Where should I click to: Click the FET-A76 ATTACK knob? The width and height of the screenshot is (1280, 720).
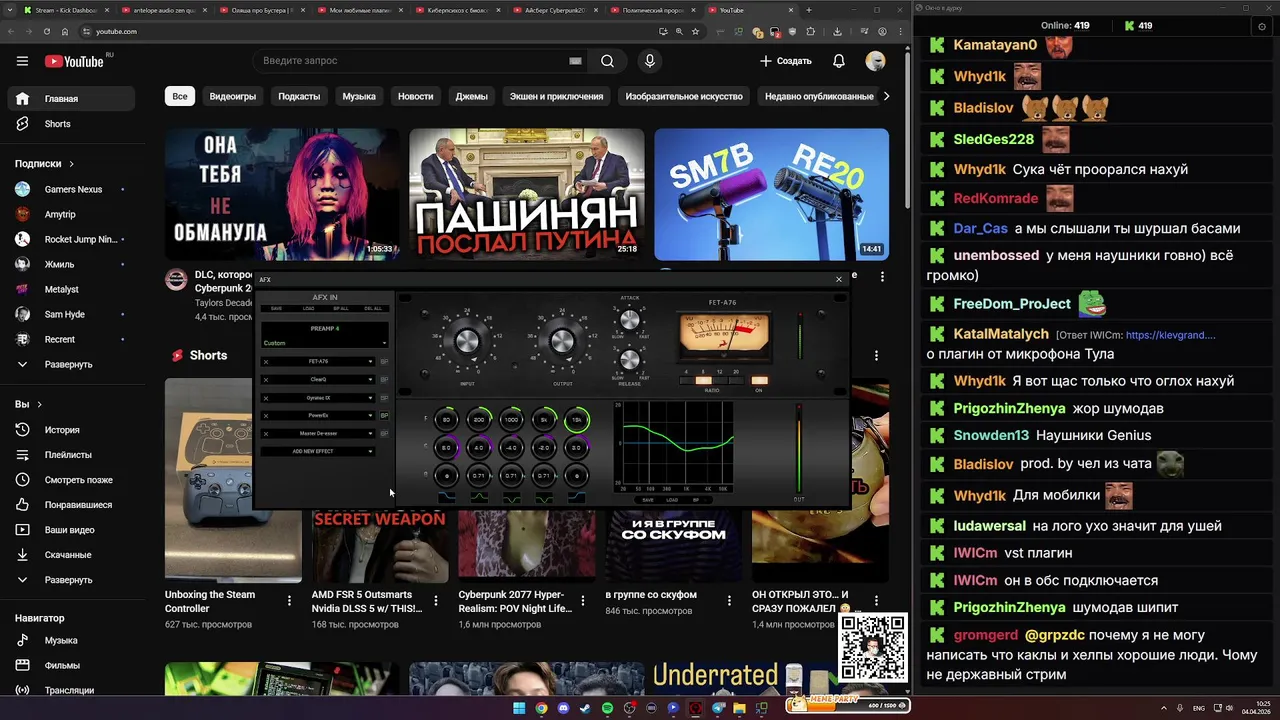pyautogui.click(x=630, y=320)
